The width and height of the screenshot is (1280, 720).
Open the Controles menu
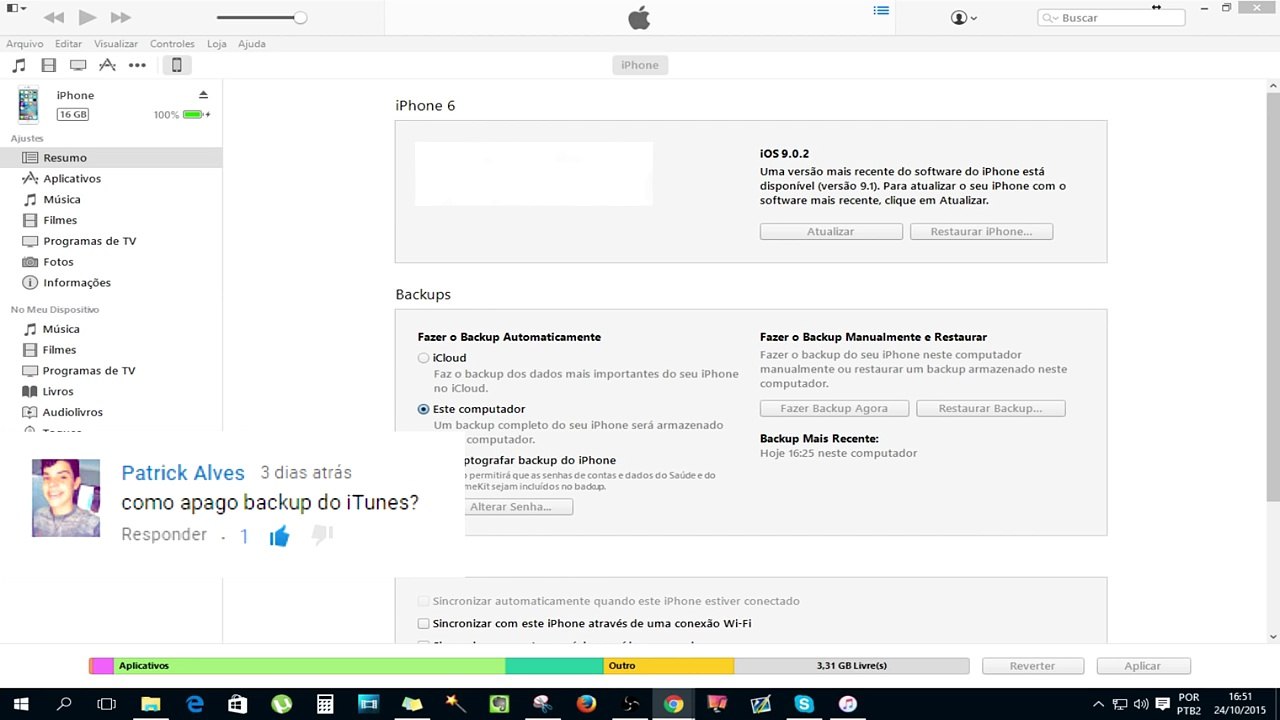click(172, 44)
